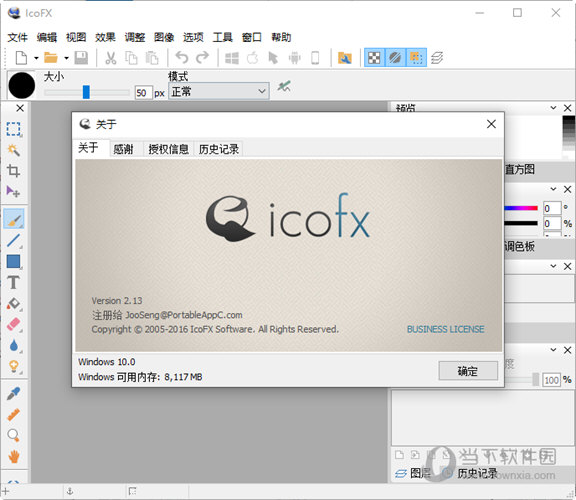Viewport: 576px width, 500px height.
Task: Click the cursor creation toolbar button
Action: [x=273, y=58]
